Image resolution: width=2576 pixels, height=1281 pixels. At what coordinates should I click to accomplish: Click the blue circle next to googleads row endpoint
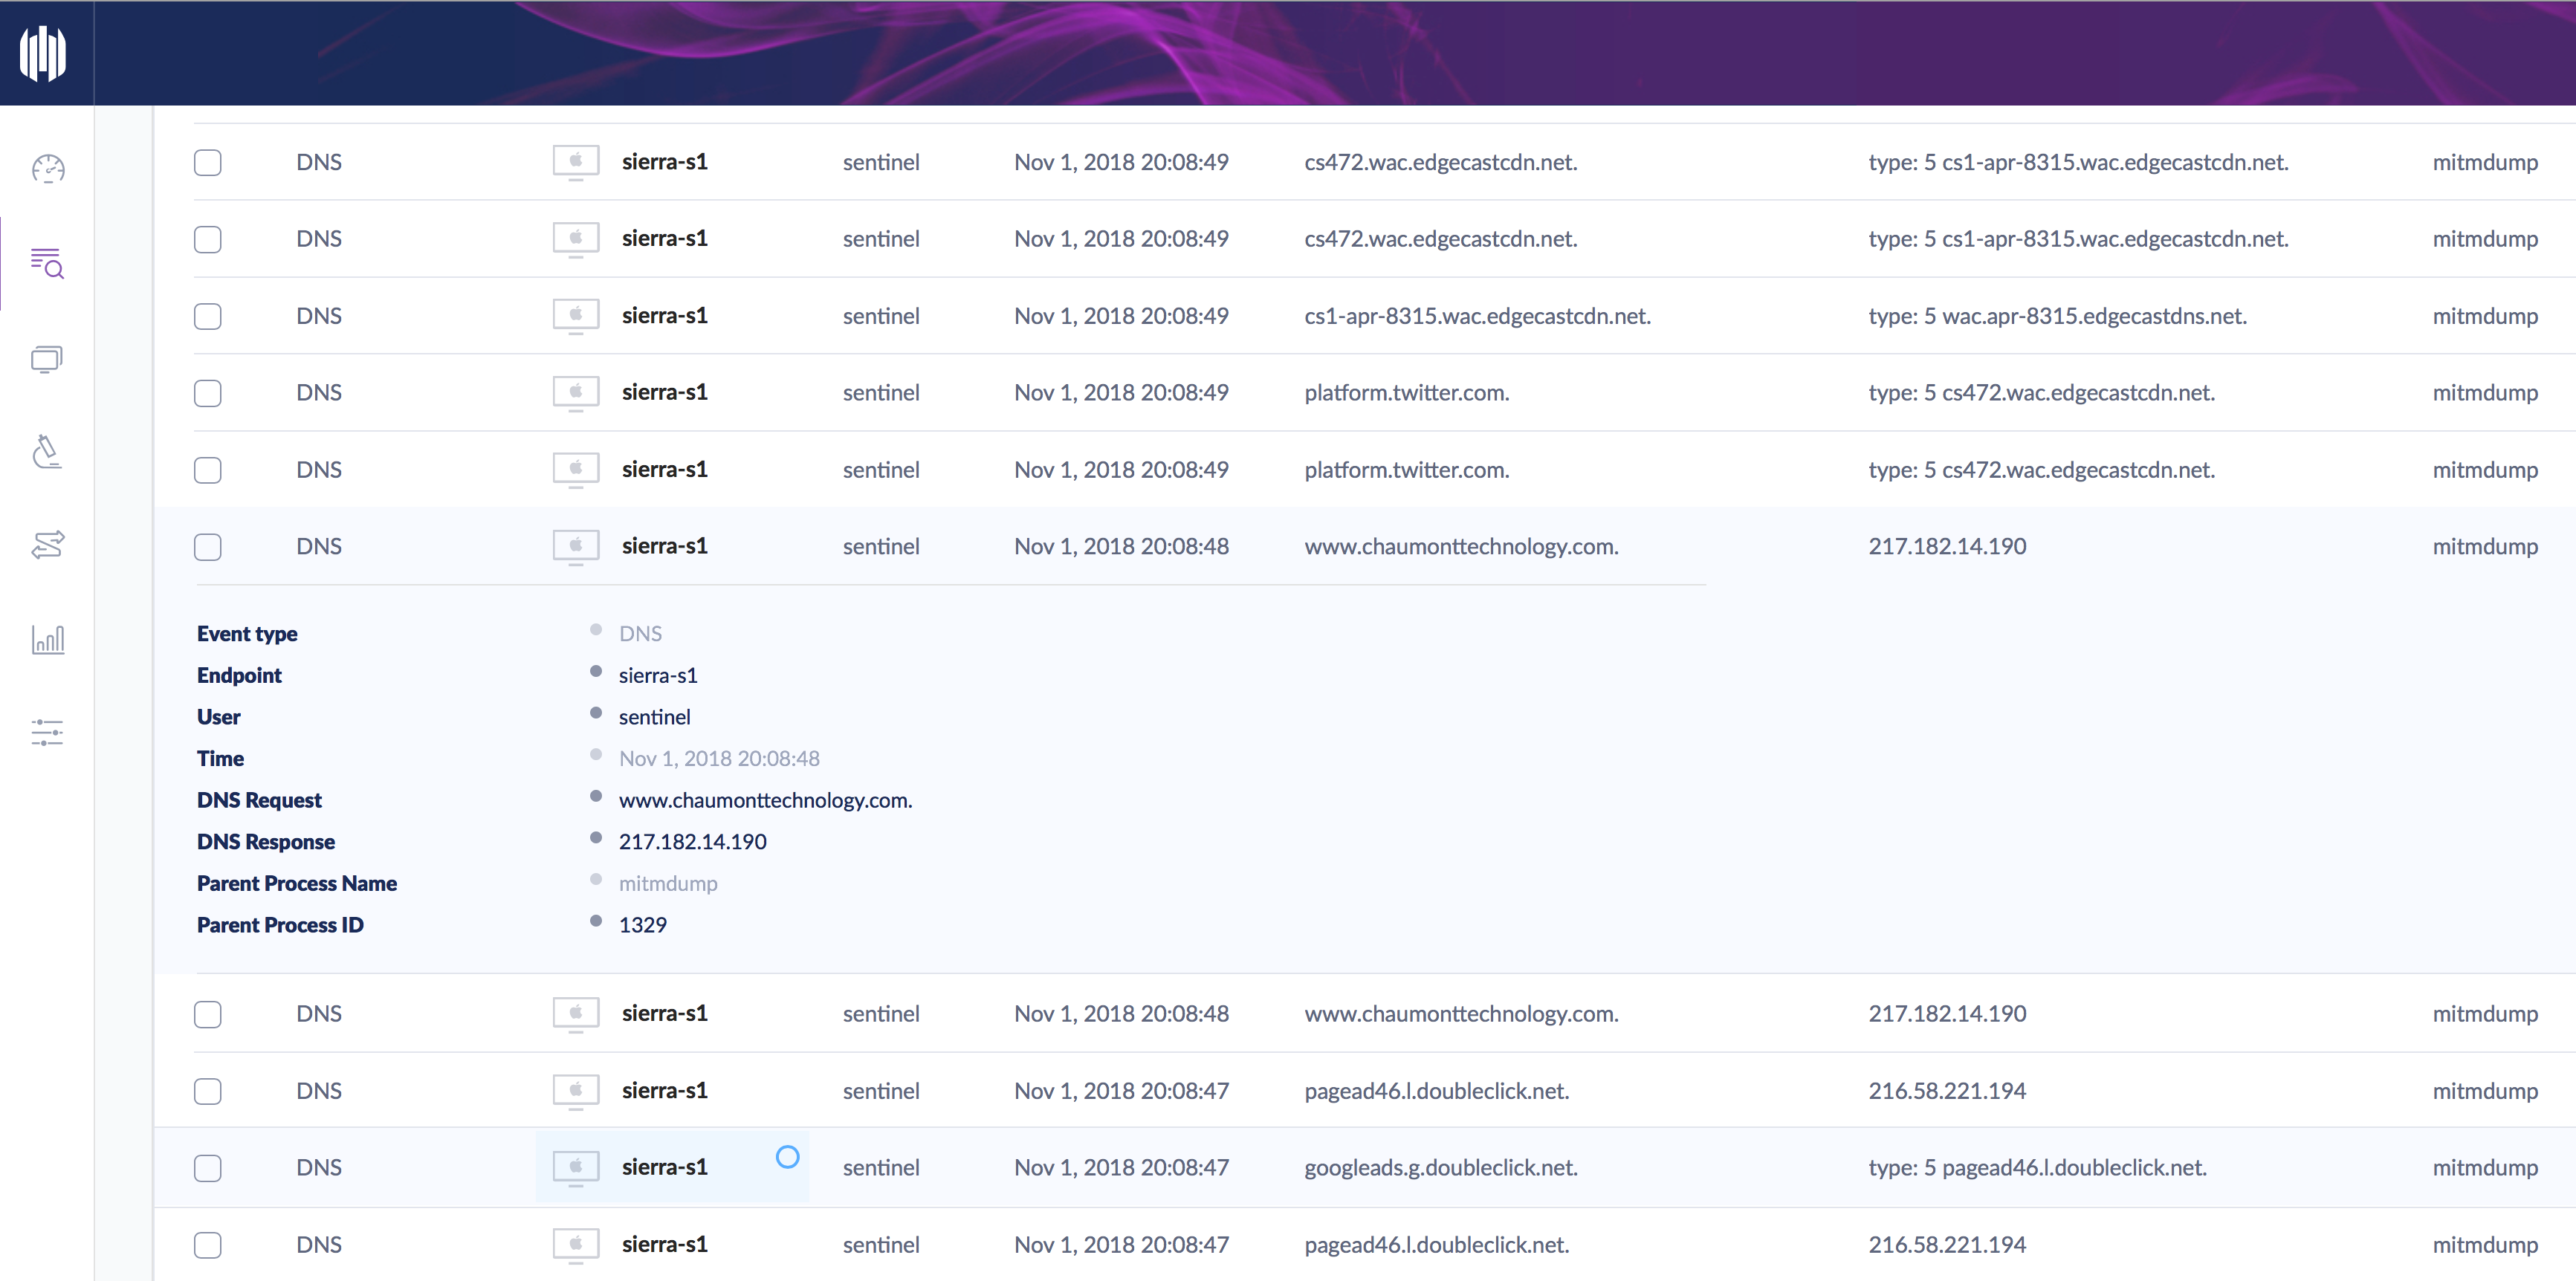[787, 1157]
